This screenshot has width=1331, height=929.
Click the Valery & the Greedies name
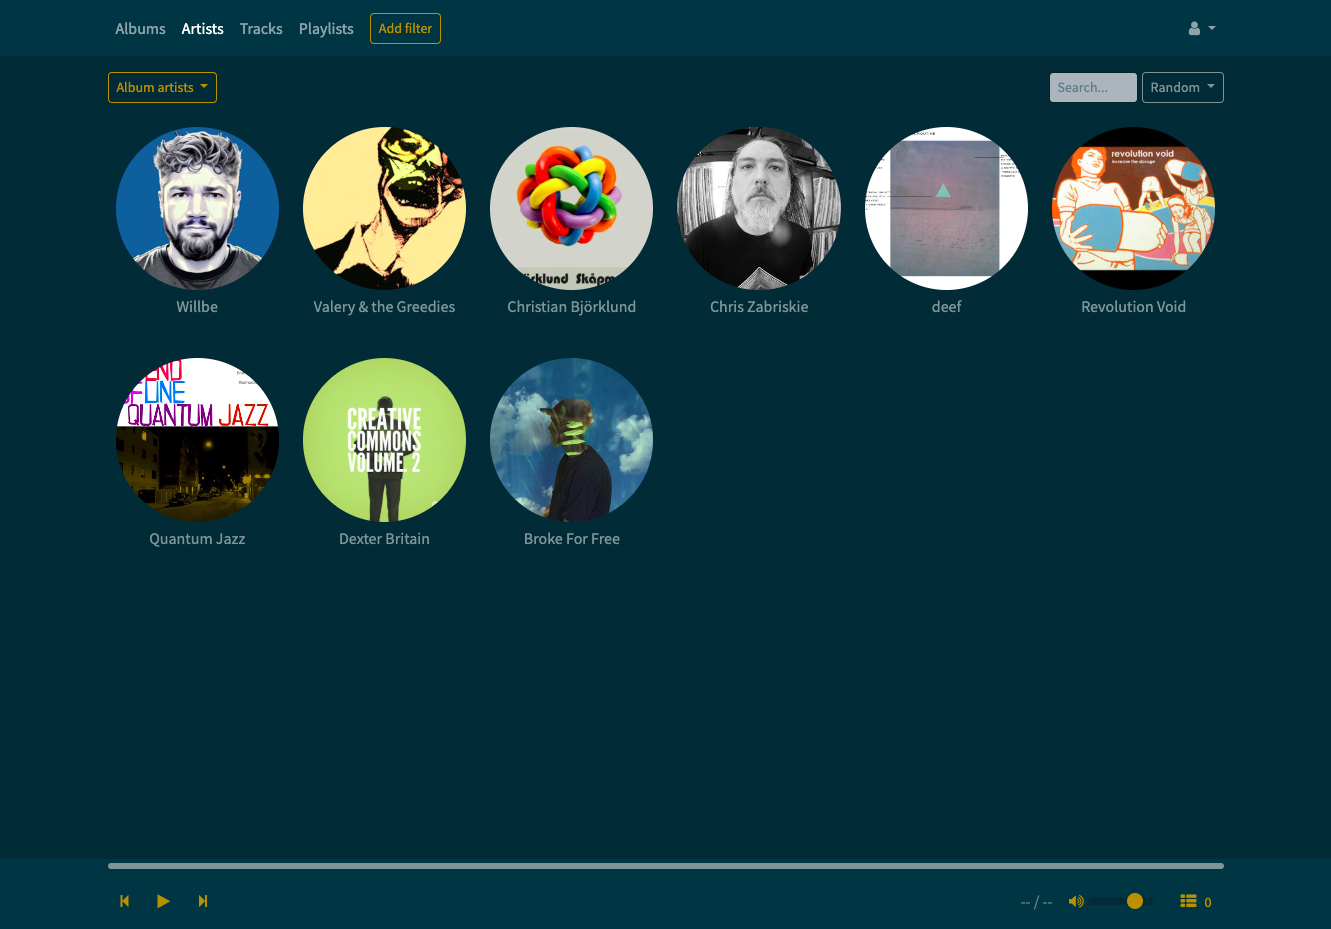coord(384,307)
